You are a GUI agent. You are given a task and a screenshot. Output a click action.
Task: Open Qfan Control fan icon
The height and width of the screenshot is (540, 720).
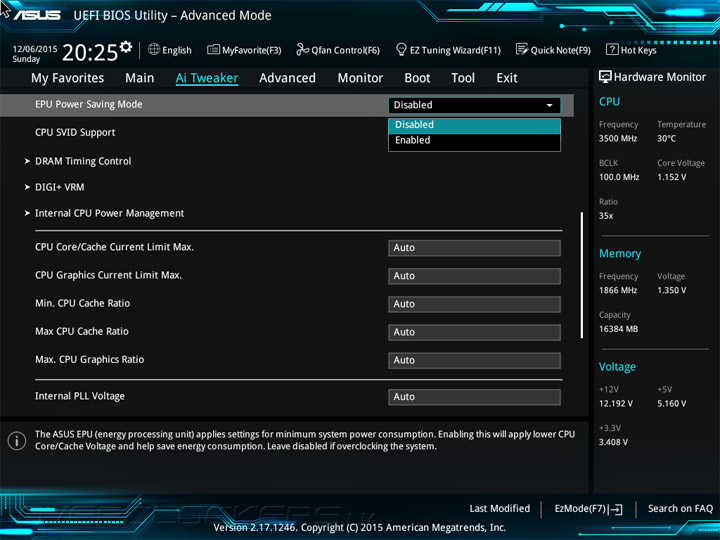click(x=303, y=50)
